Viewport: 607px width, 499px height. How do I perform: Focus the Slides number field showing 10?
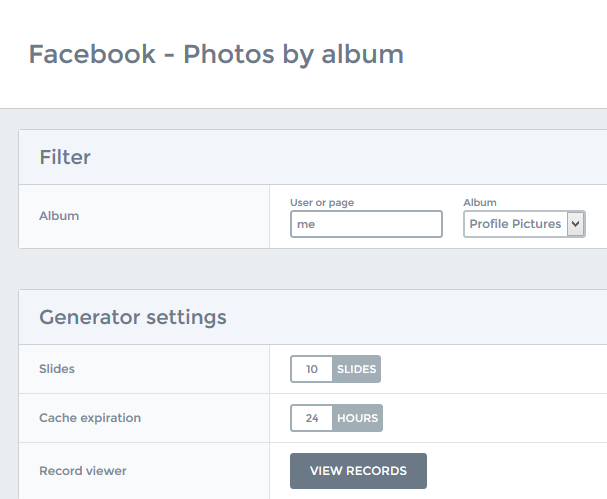click(312, 369)
